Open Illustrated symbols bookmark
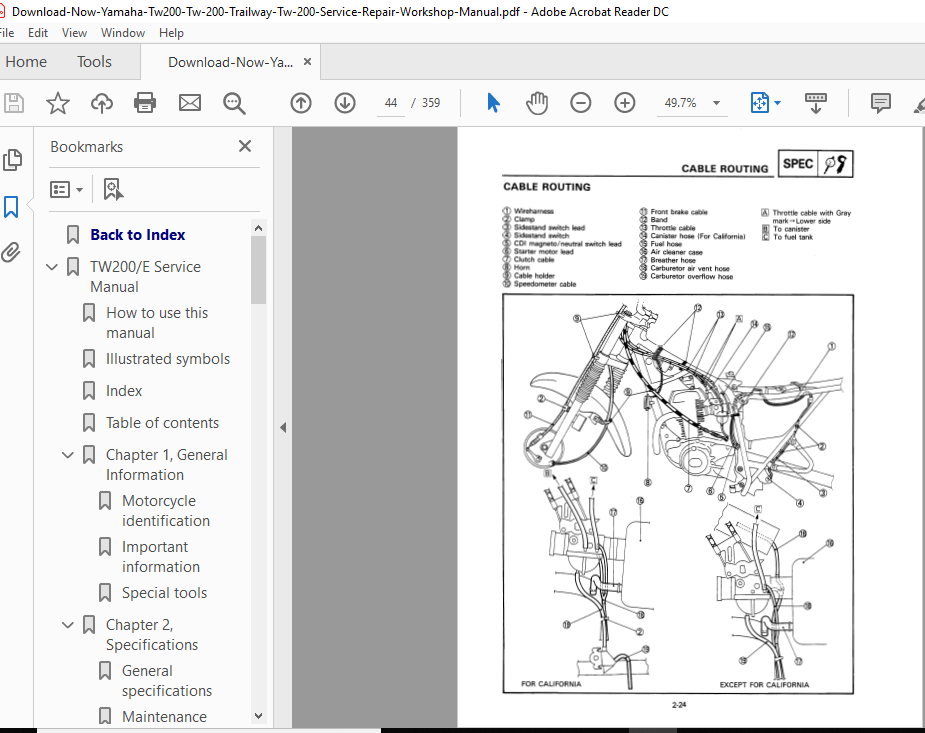 168,359
